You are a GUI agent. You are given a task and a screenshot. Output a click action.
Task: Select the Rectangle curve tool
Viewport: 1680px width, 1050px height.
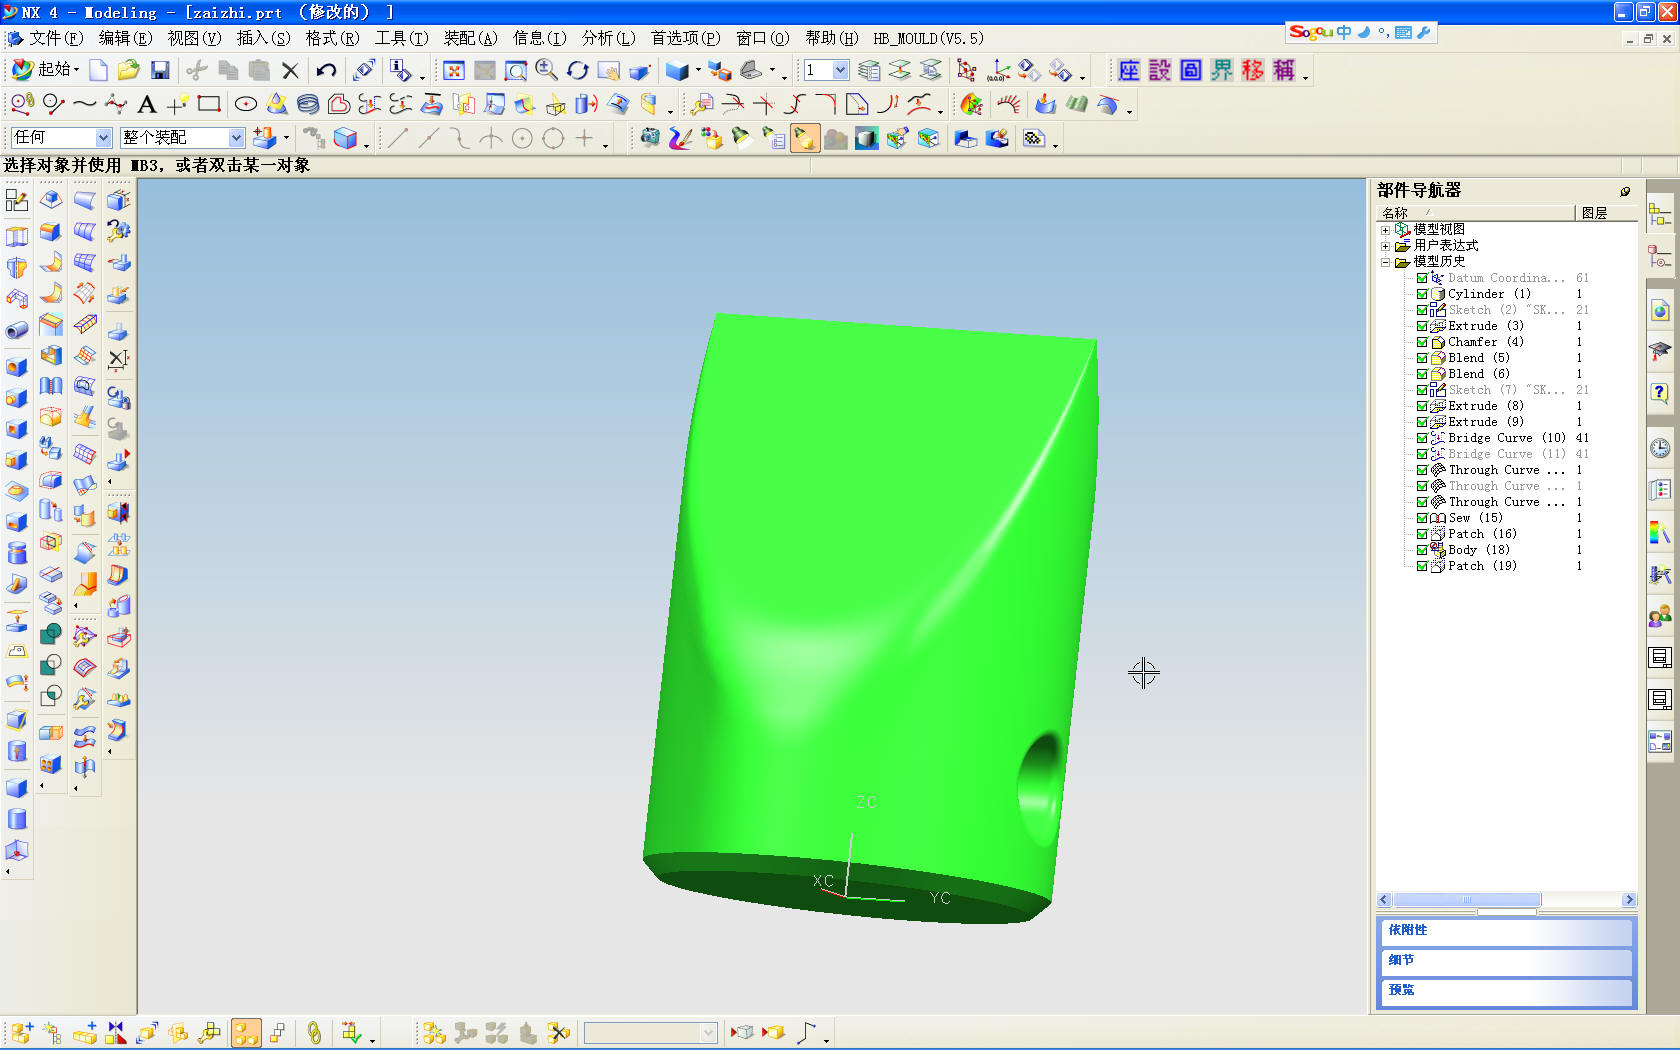[x=209, y=104]
